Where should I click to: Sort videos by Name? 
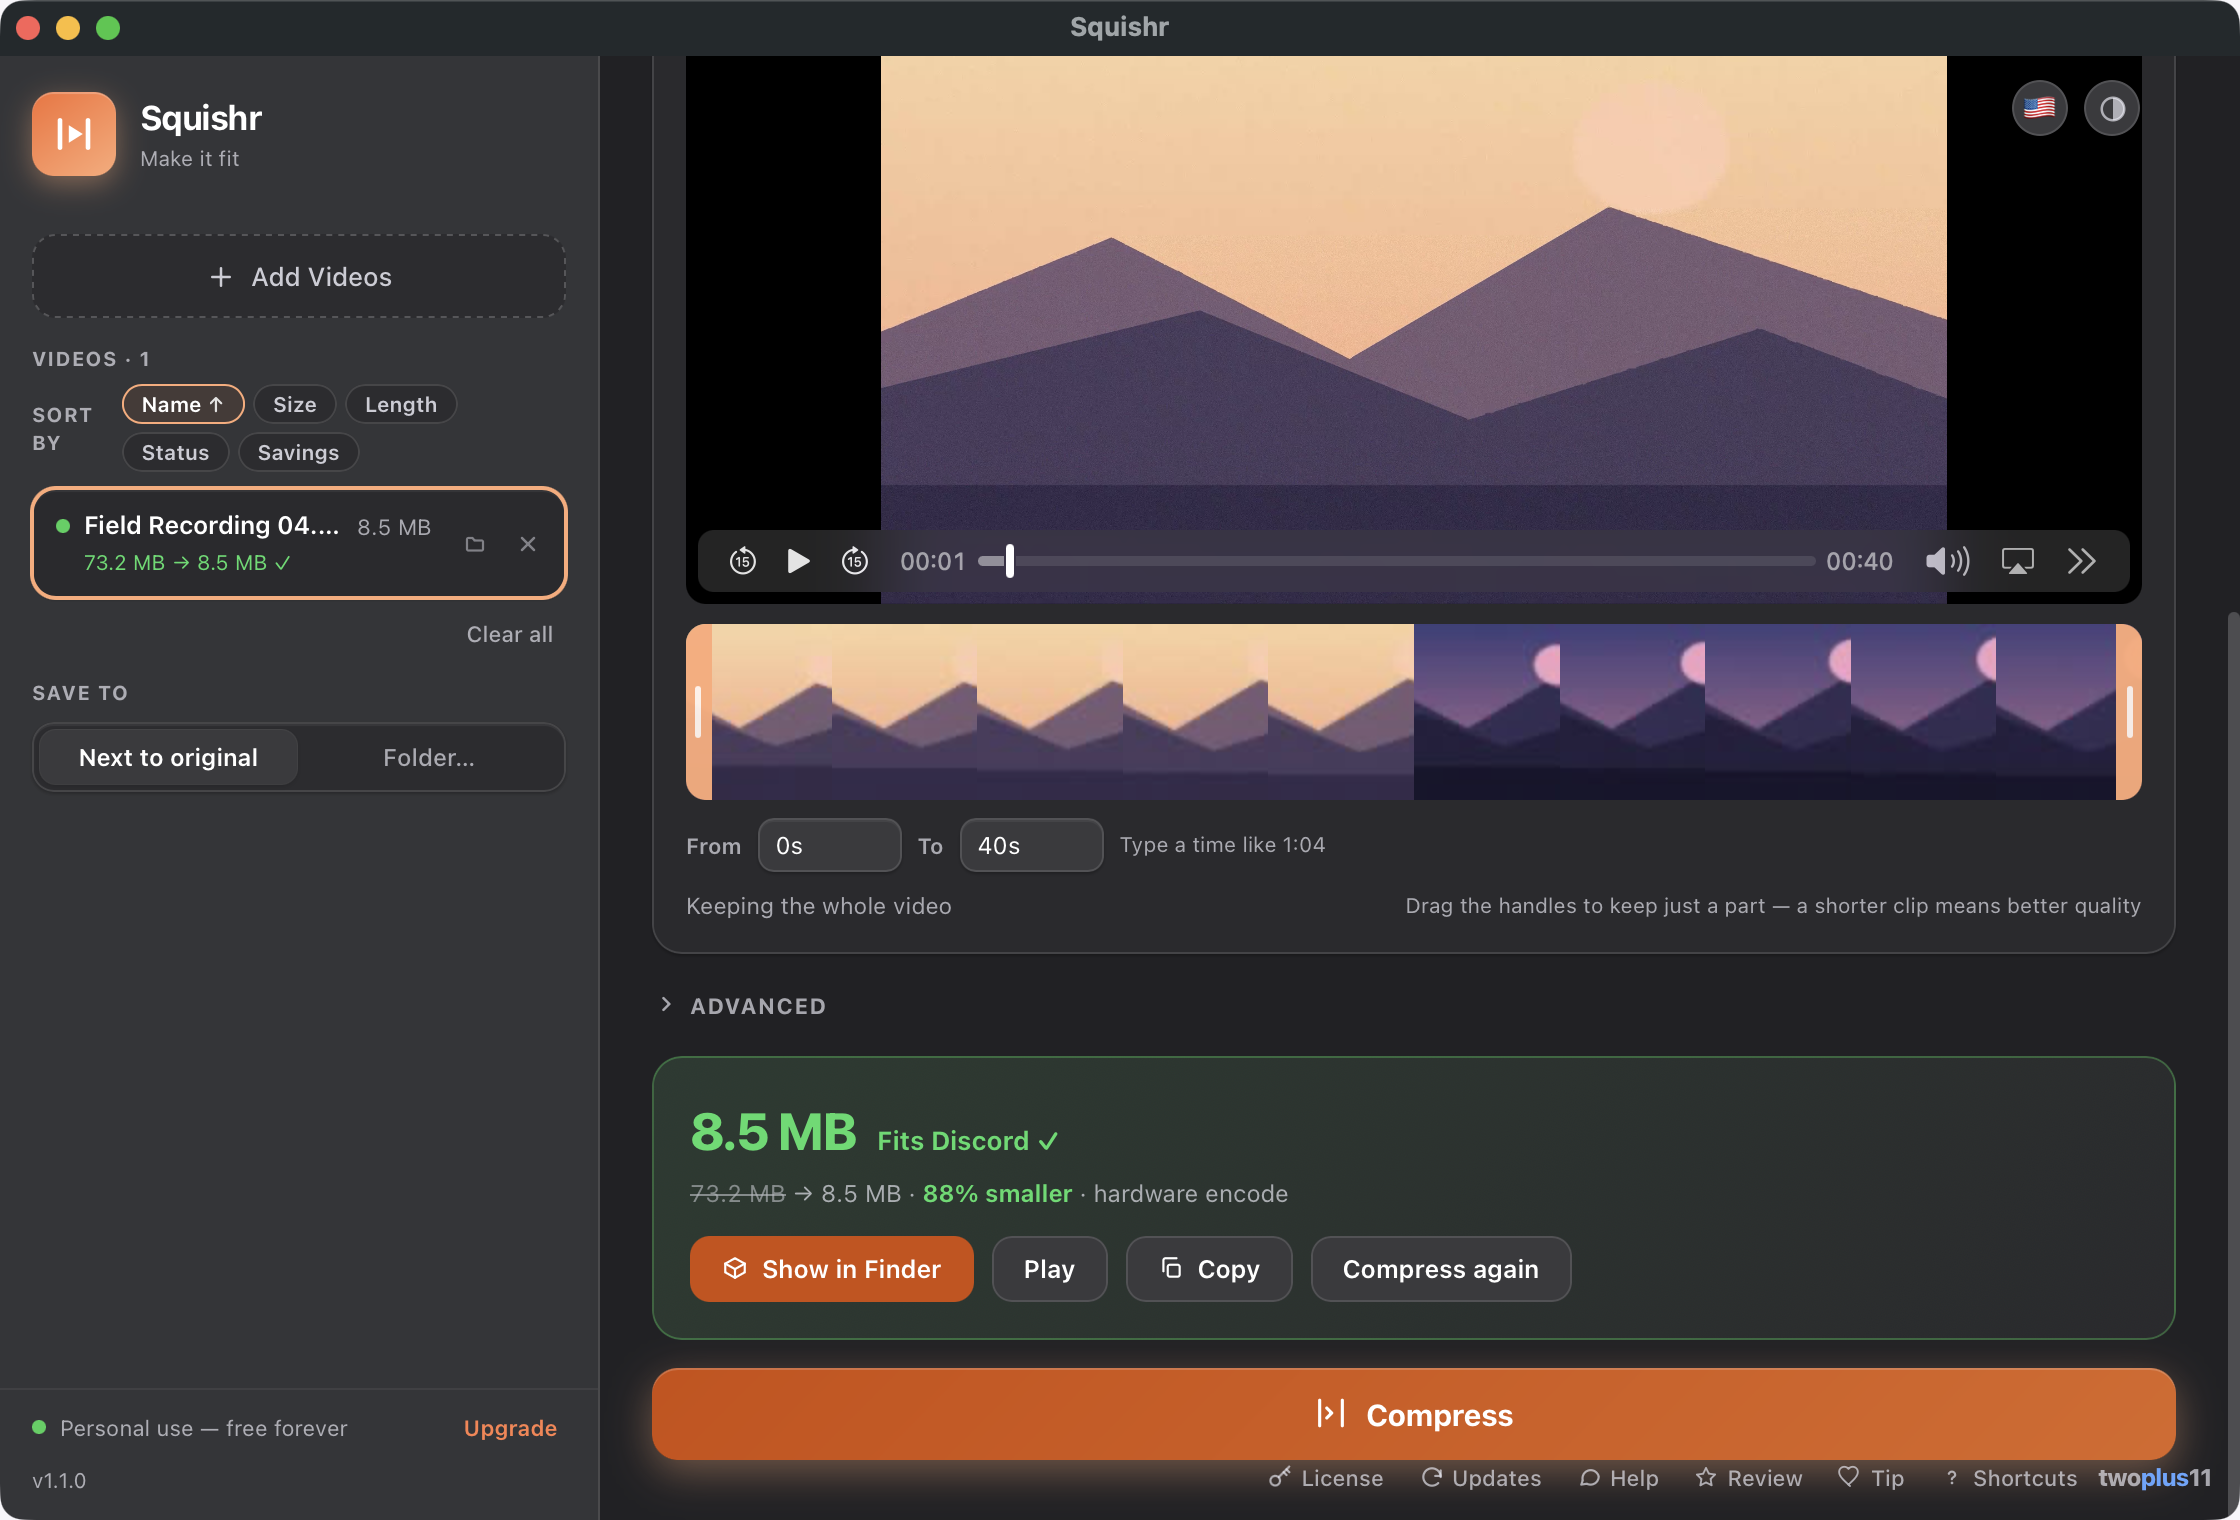(183, 404)
